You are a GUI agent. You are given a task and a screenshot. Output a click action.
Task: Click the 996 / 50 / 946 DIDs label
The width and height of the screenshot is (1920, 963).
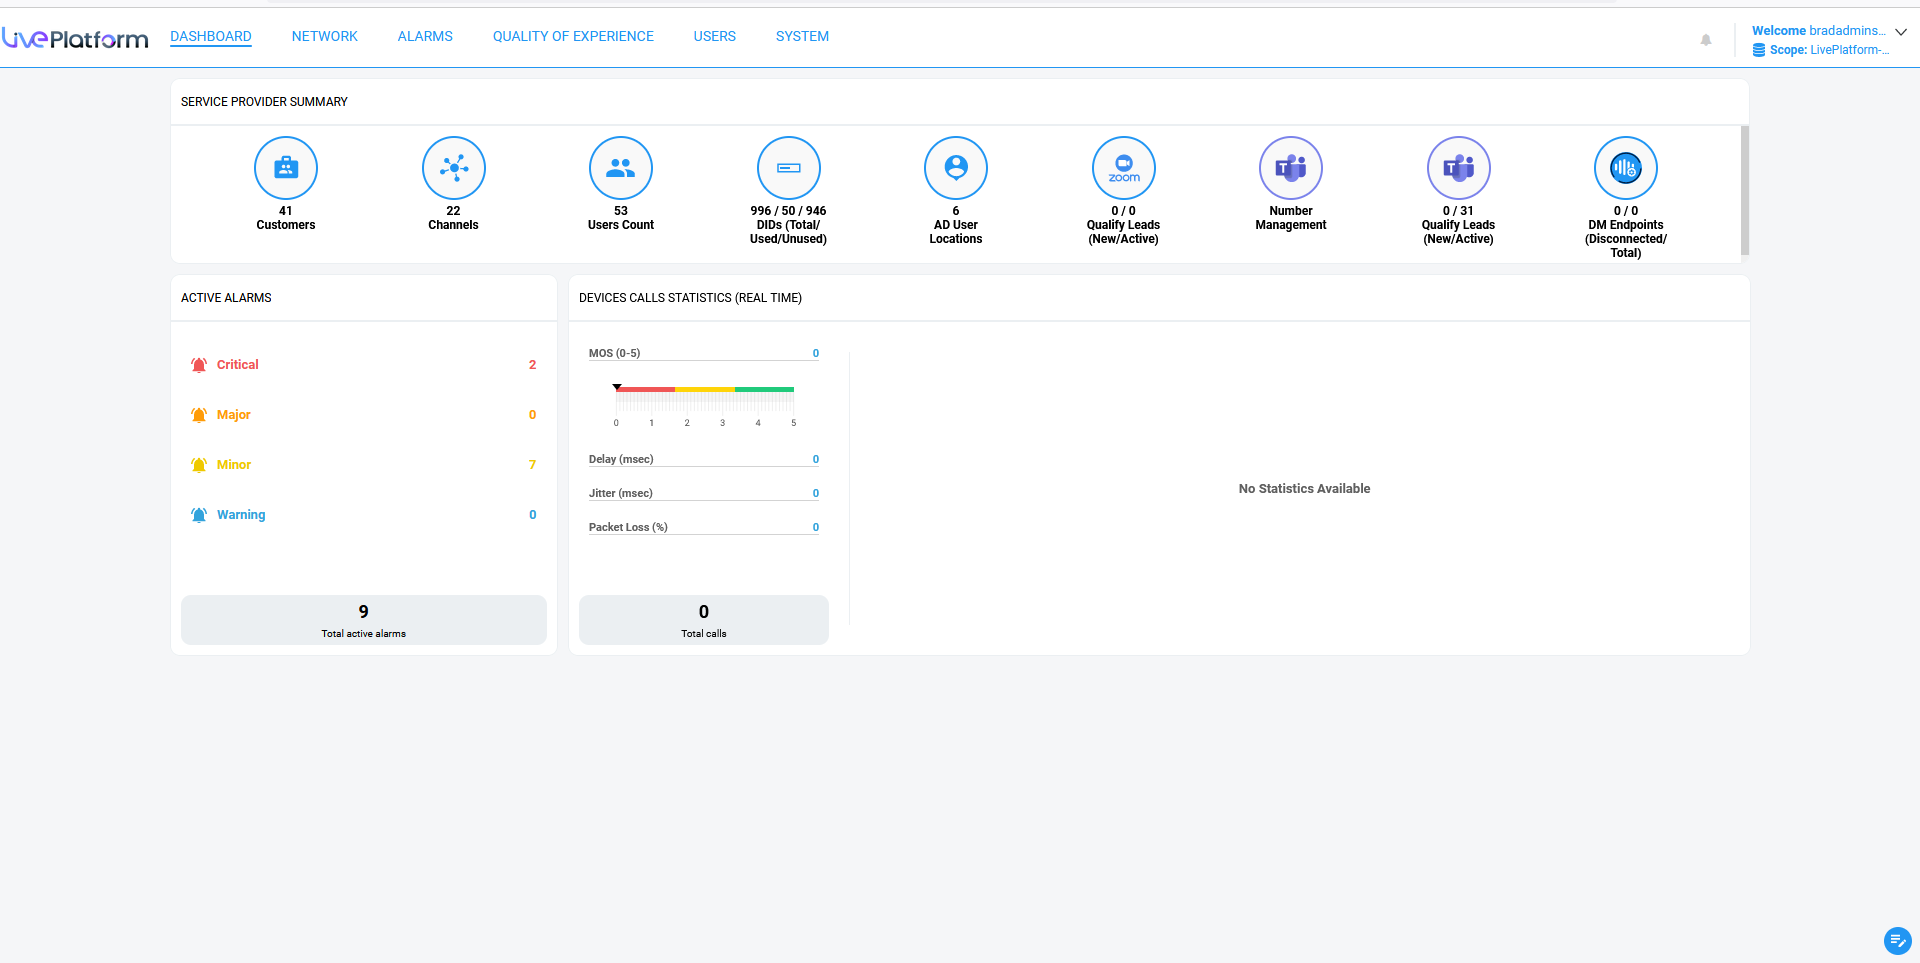tap(789, 225)
